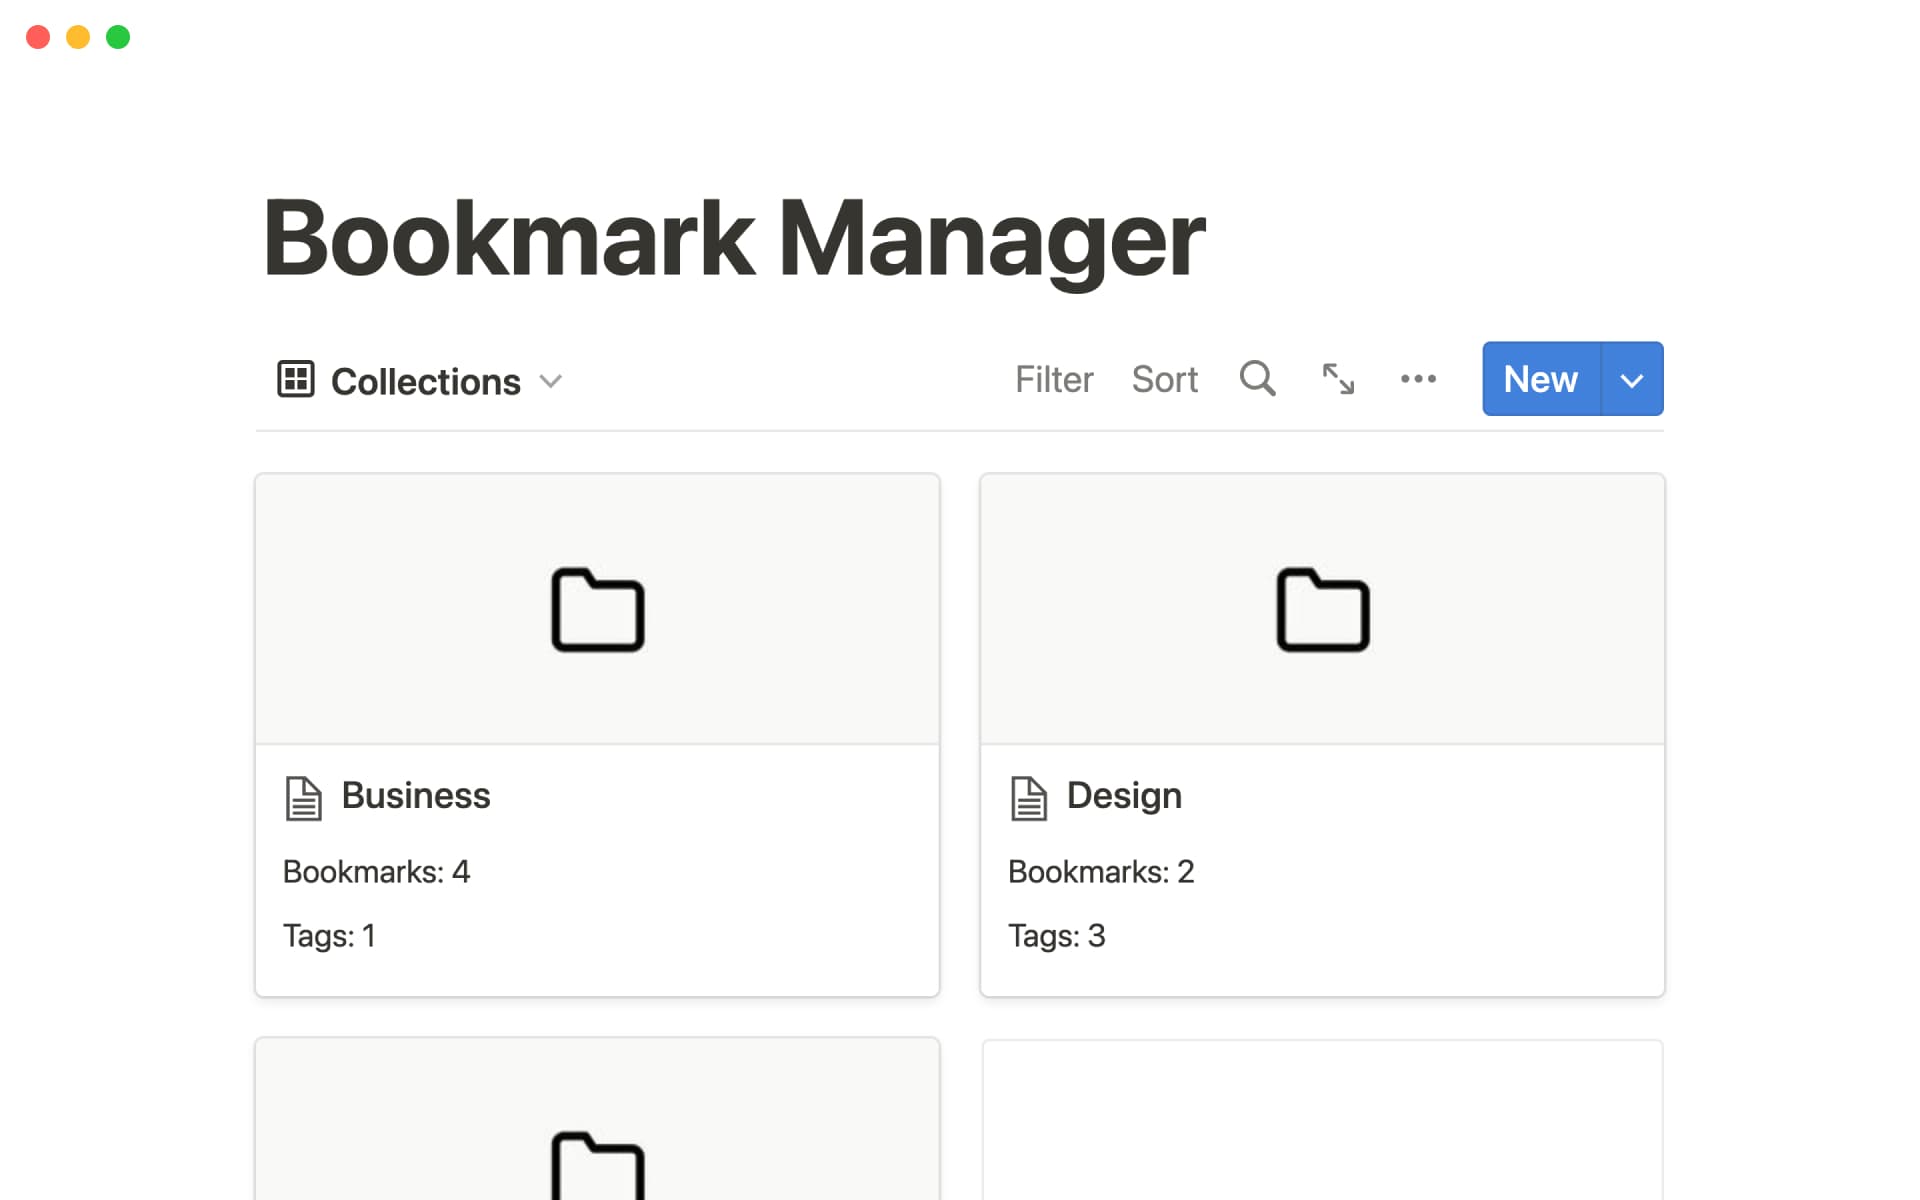This screenshot has width=1920, height=1200.
Task: Open the New button's dropdown chevron
Action: click(x=1632, y=379)
